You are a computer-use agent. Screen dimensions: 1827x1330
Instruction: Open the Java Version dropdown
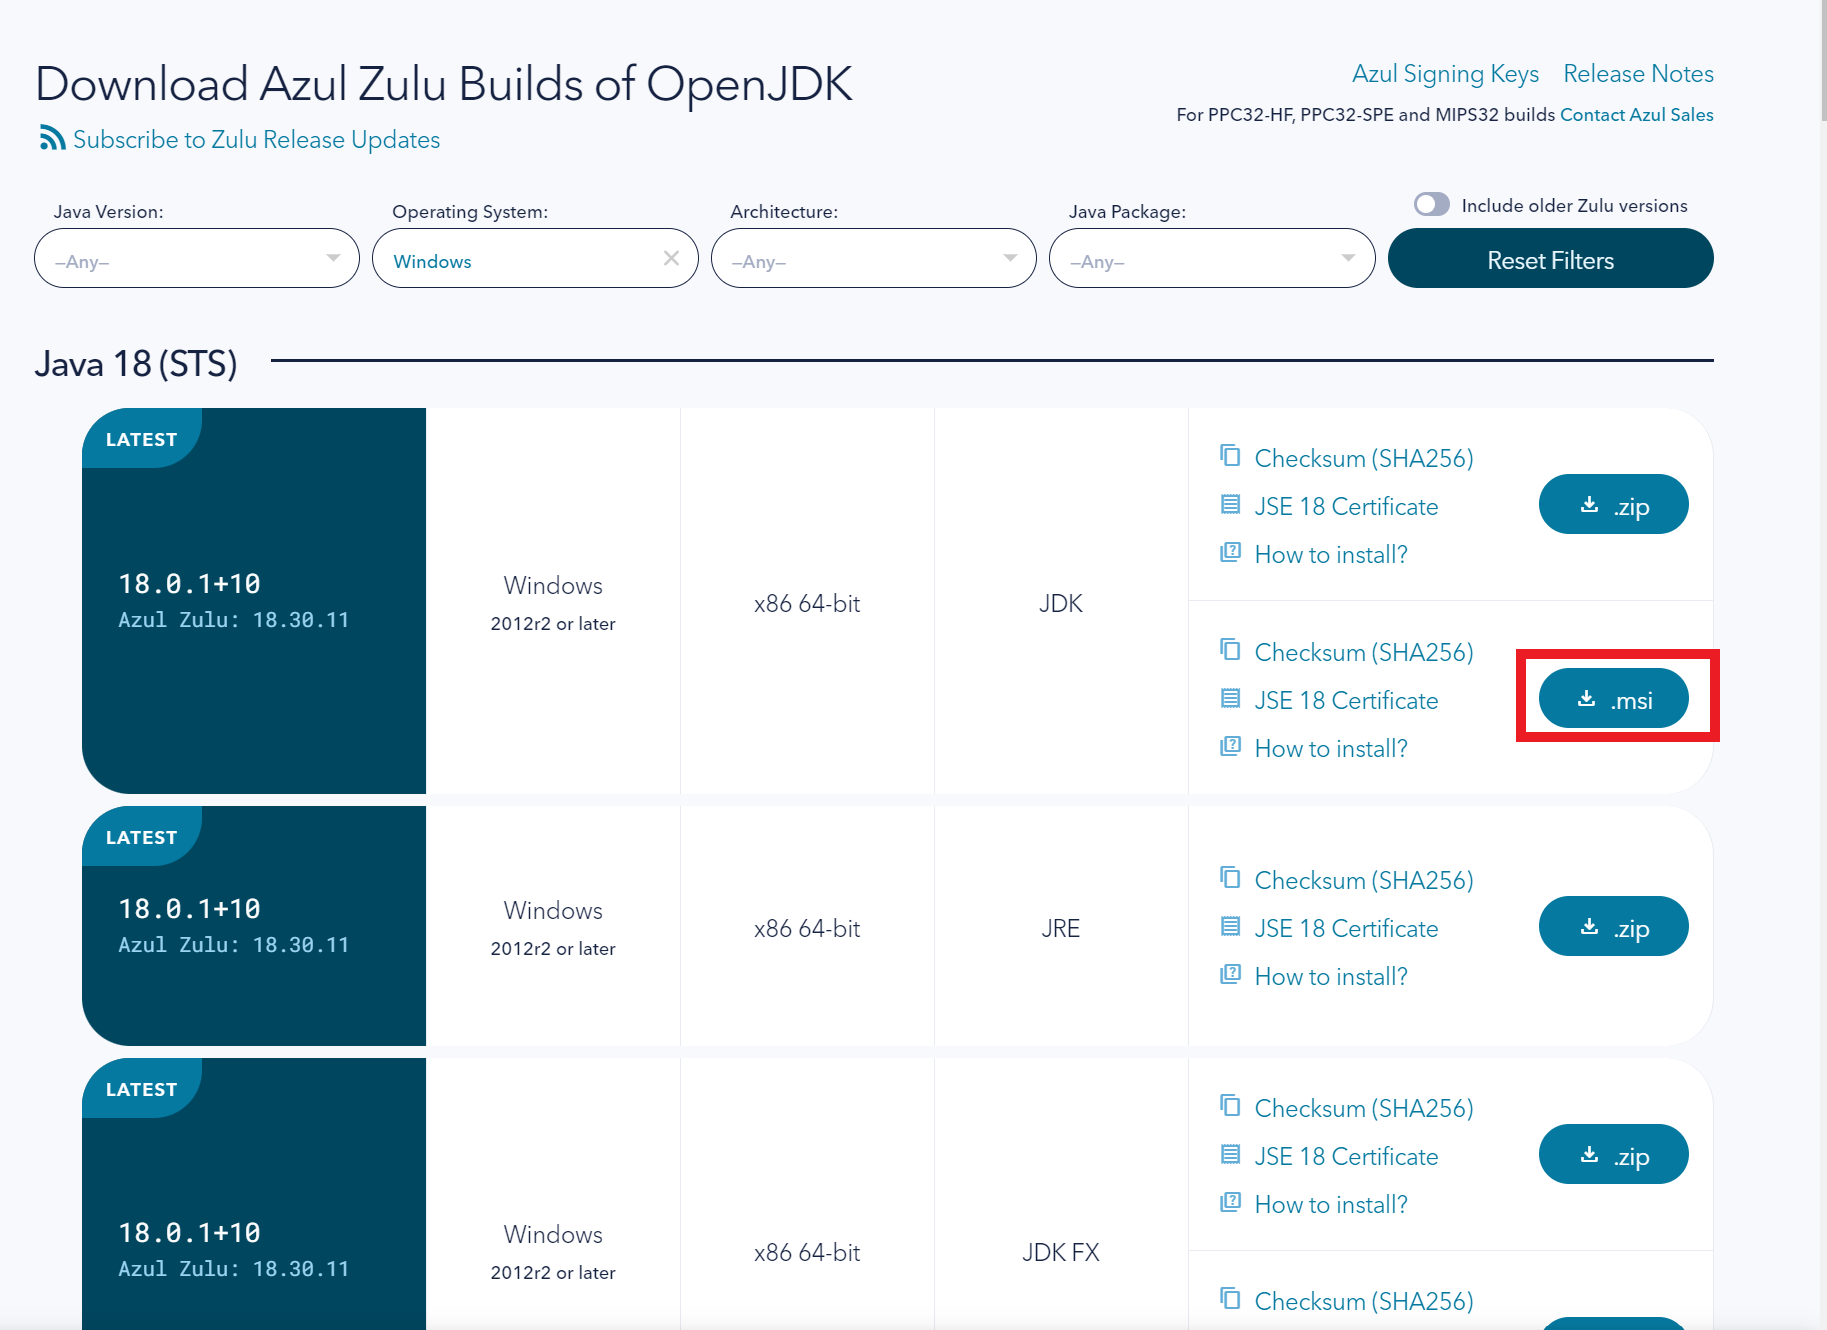196,259
